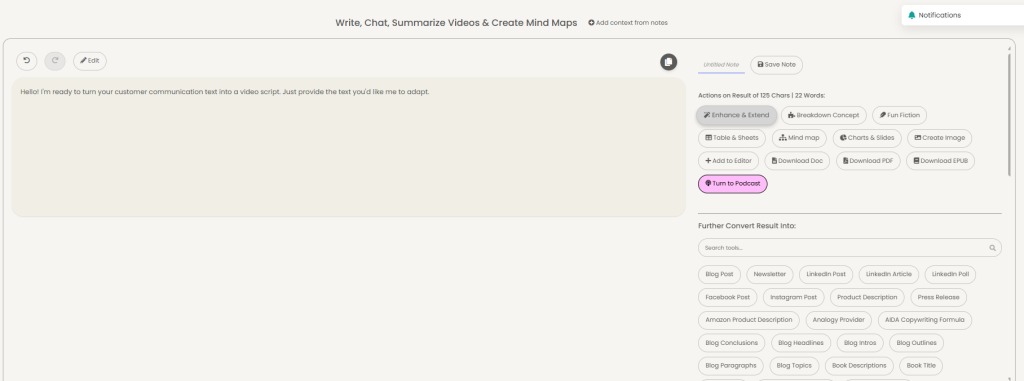The image size is (1024, 381).
Task: Open Charts & Slides action
Action: [867, 138]
